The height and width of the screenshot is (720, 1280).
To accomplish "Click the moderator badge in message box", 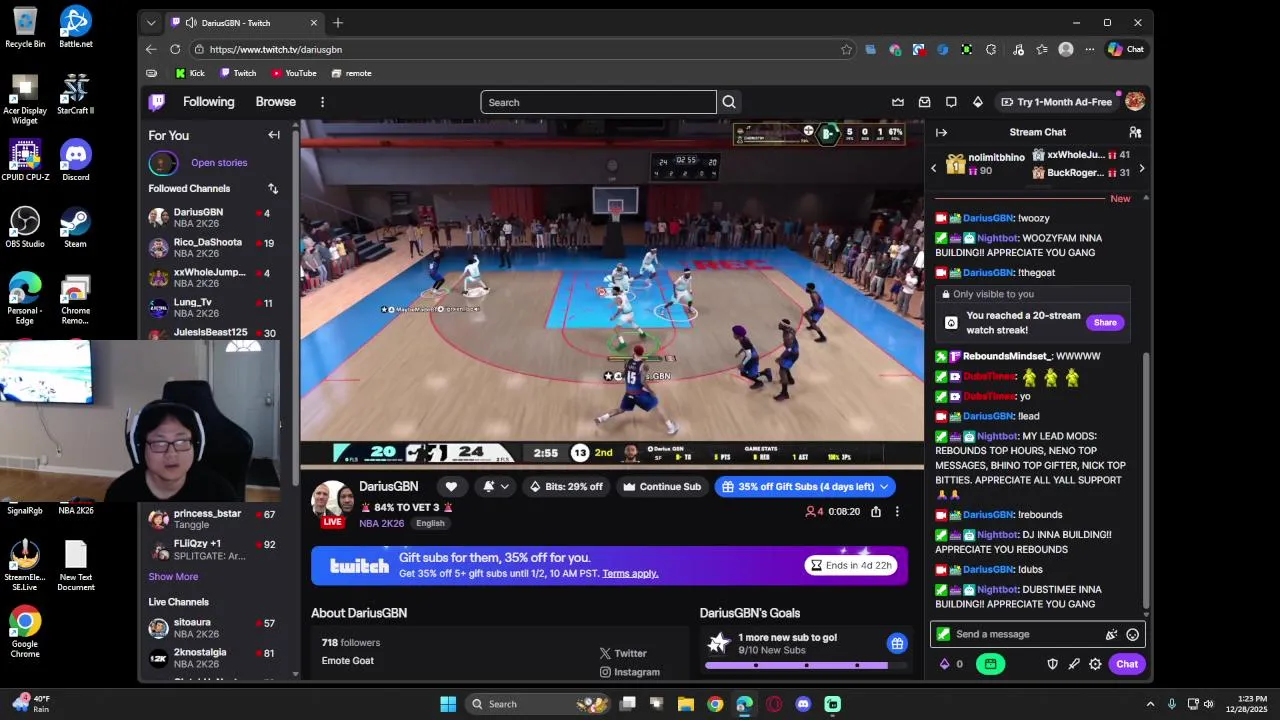I will coord(943,634).
